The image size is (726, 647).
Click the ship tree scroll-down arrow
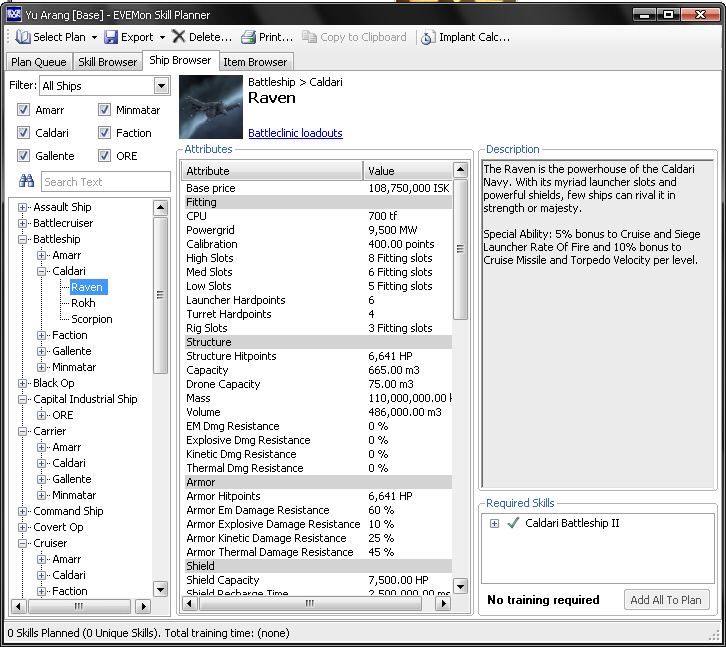pyautogui.click(x=160, y=590)
